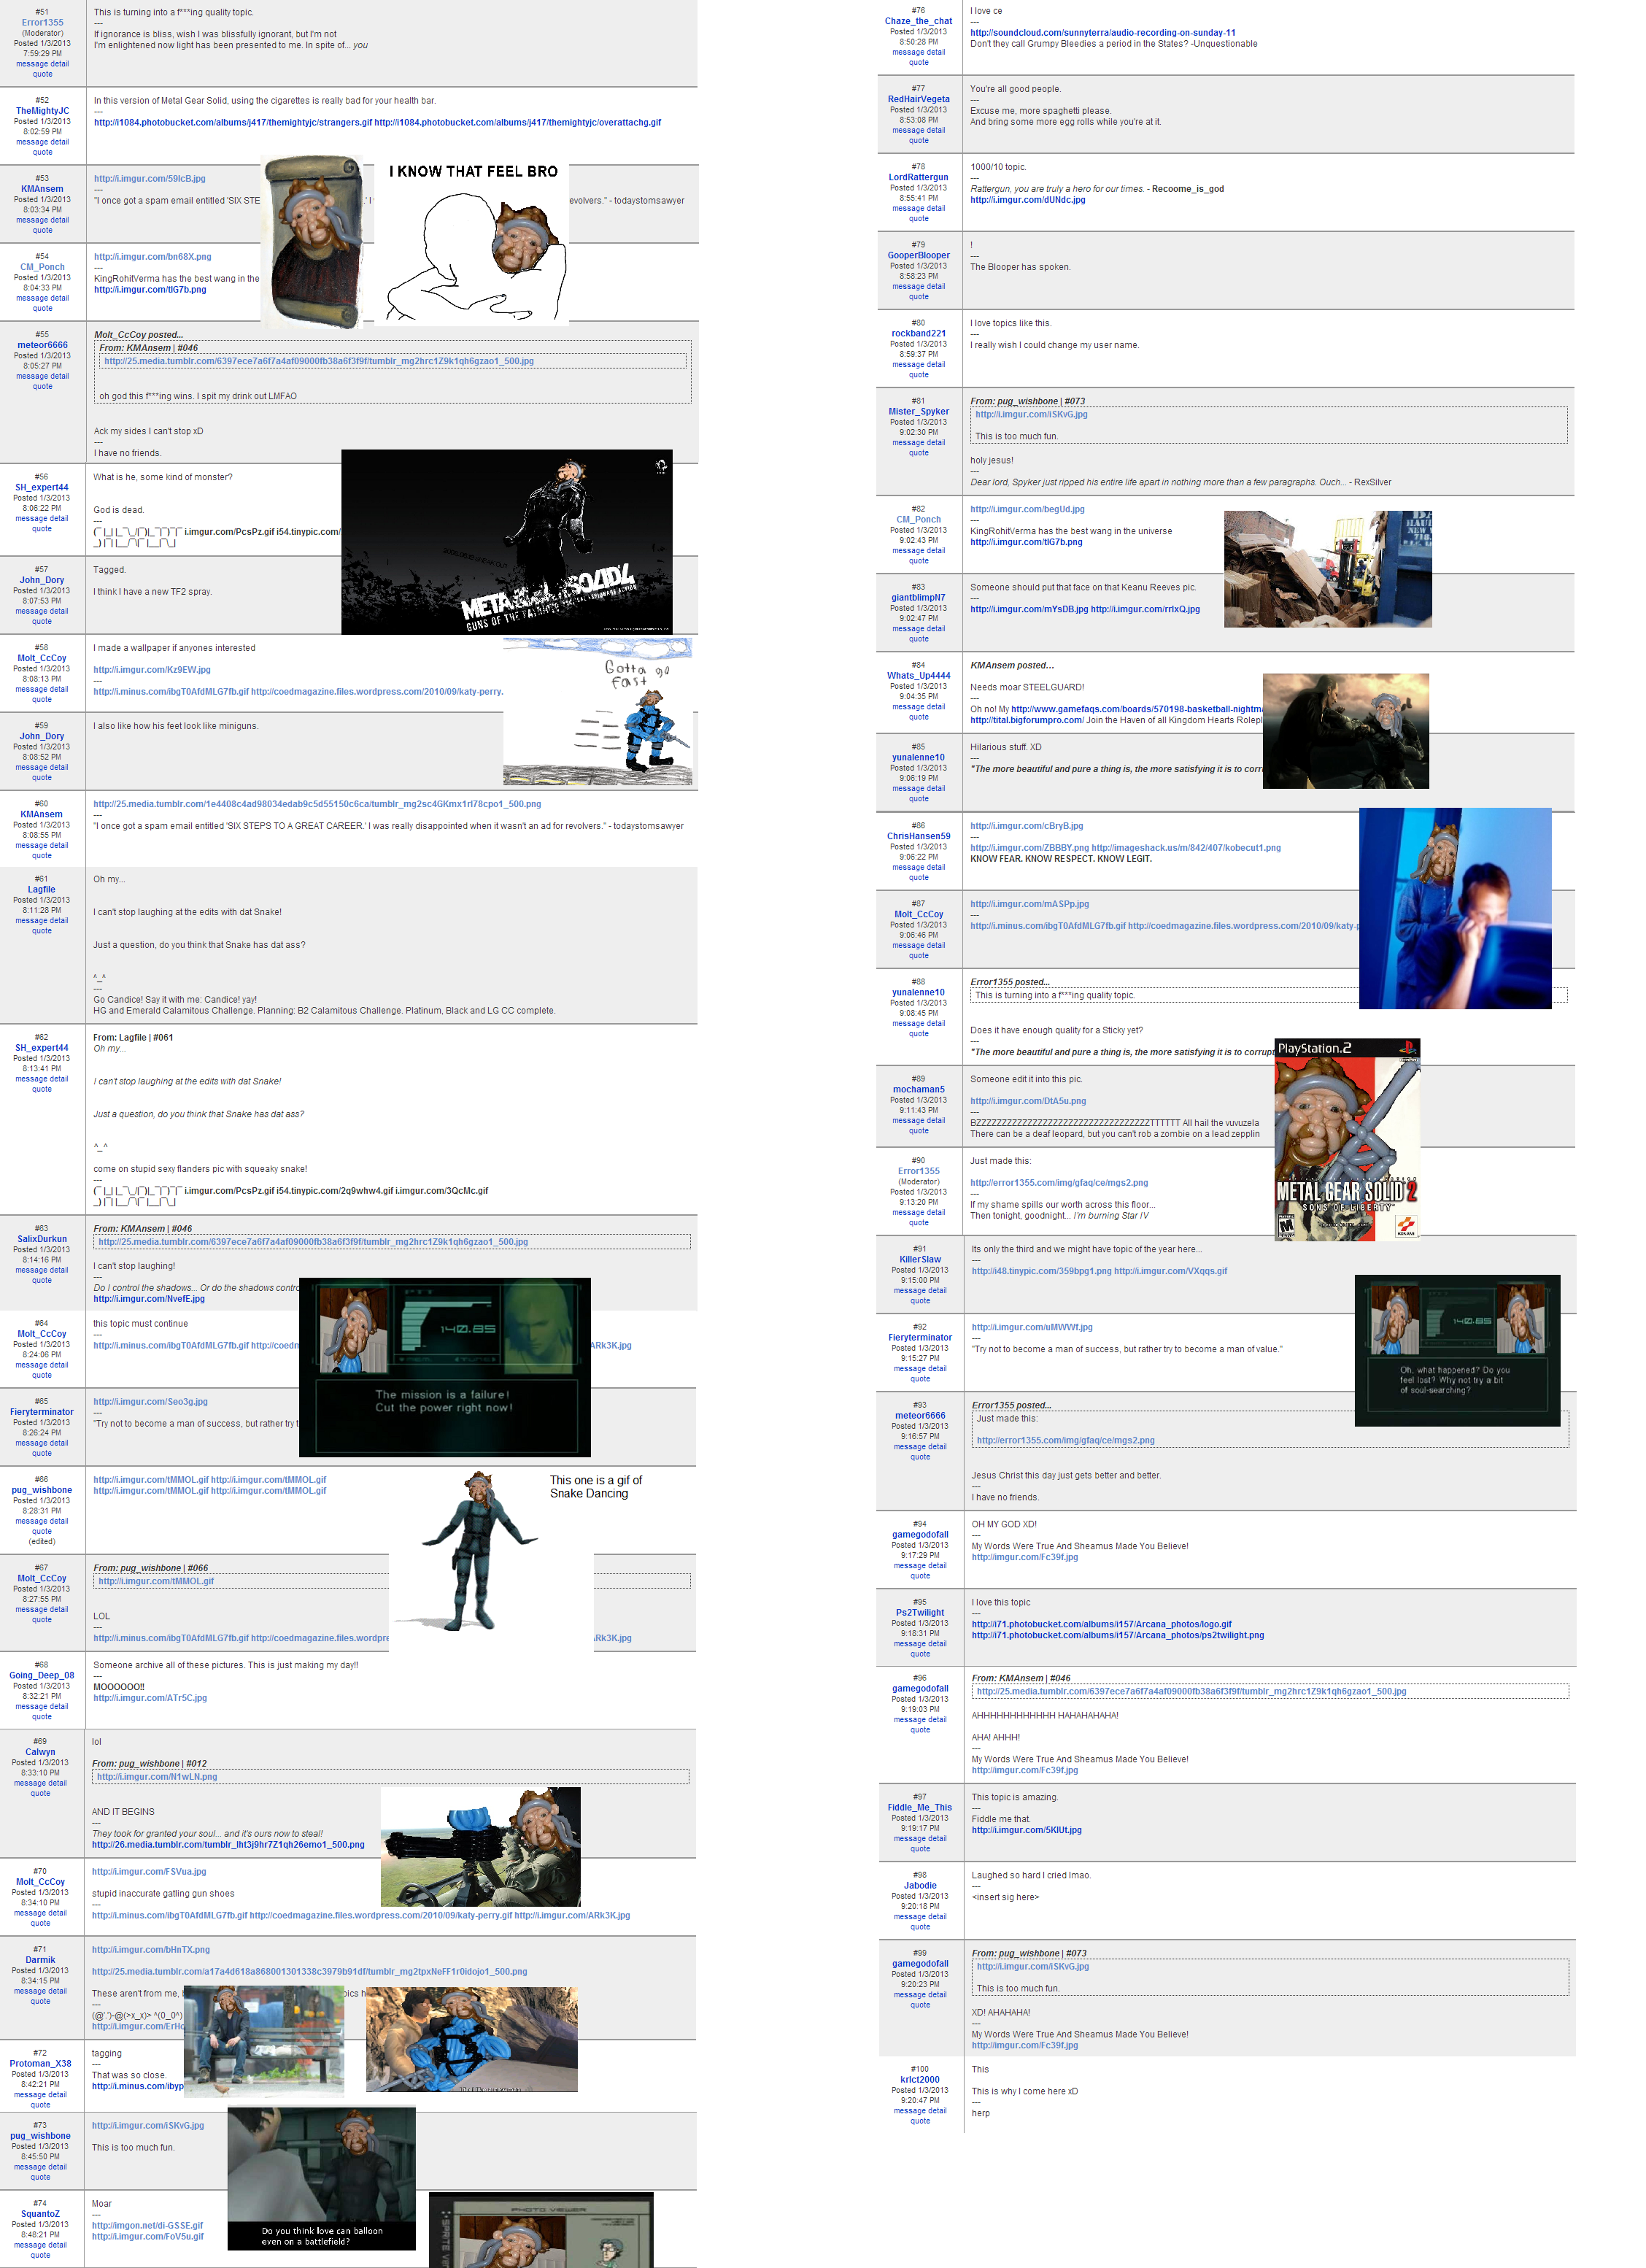Image resolution: width=1646 pixels, height=2268 pixels.
Task: Open Error1355's profile on post #51
Action: pos(42,22)
